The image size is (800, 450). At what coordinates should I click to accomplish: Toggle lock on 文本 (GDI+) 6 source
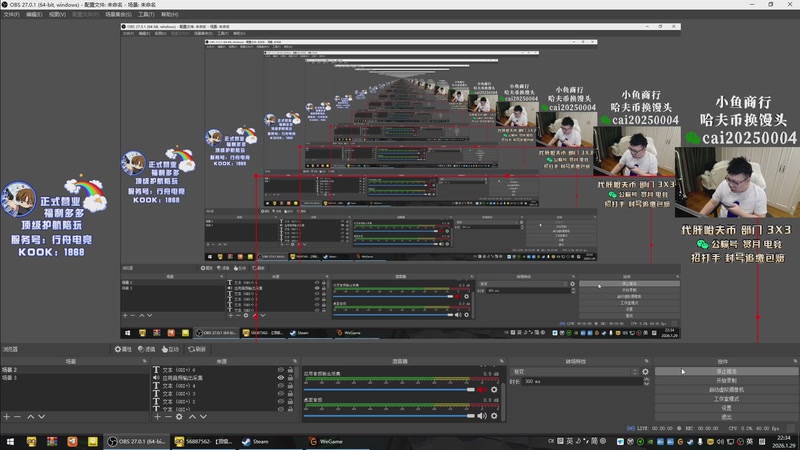[290, 370]
